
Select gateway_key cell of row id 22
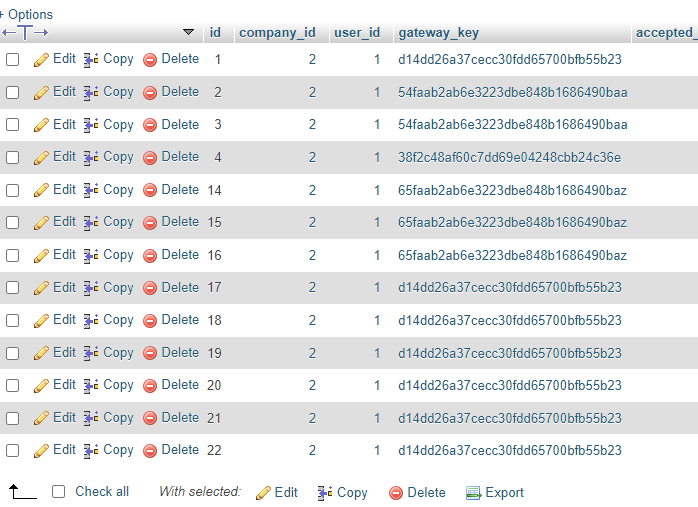(x=510, y=450)
